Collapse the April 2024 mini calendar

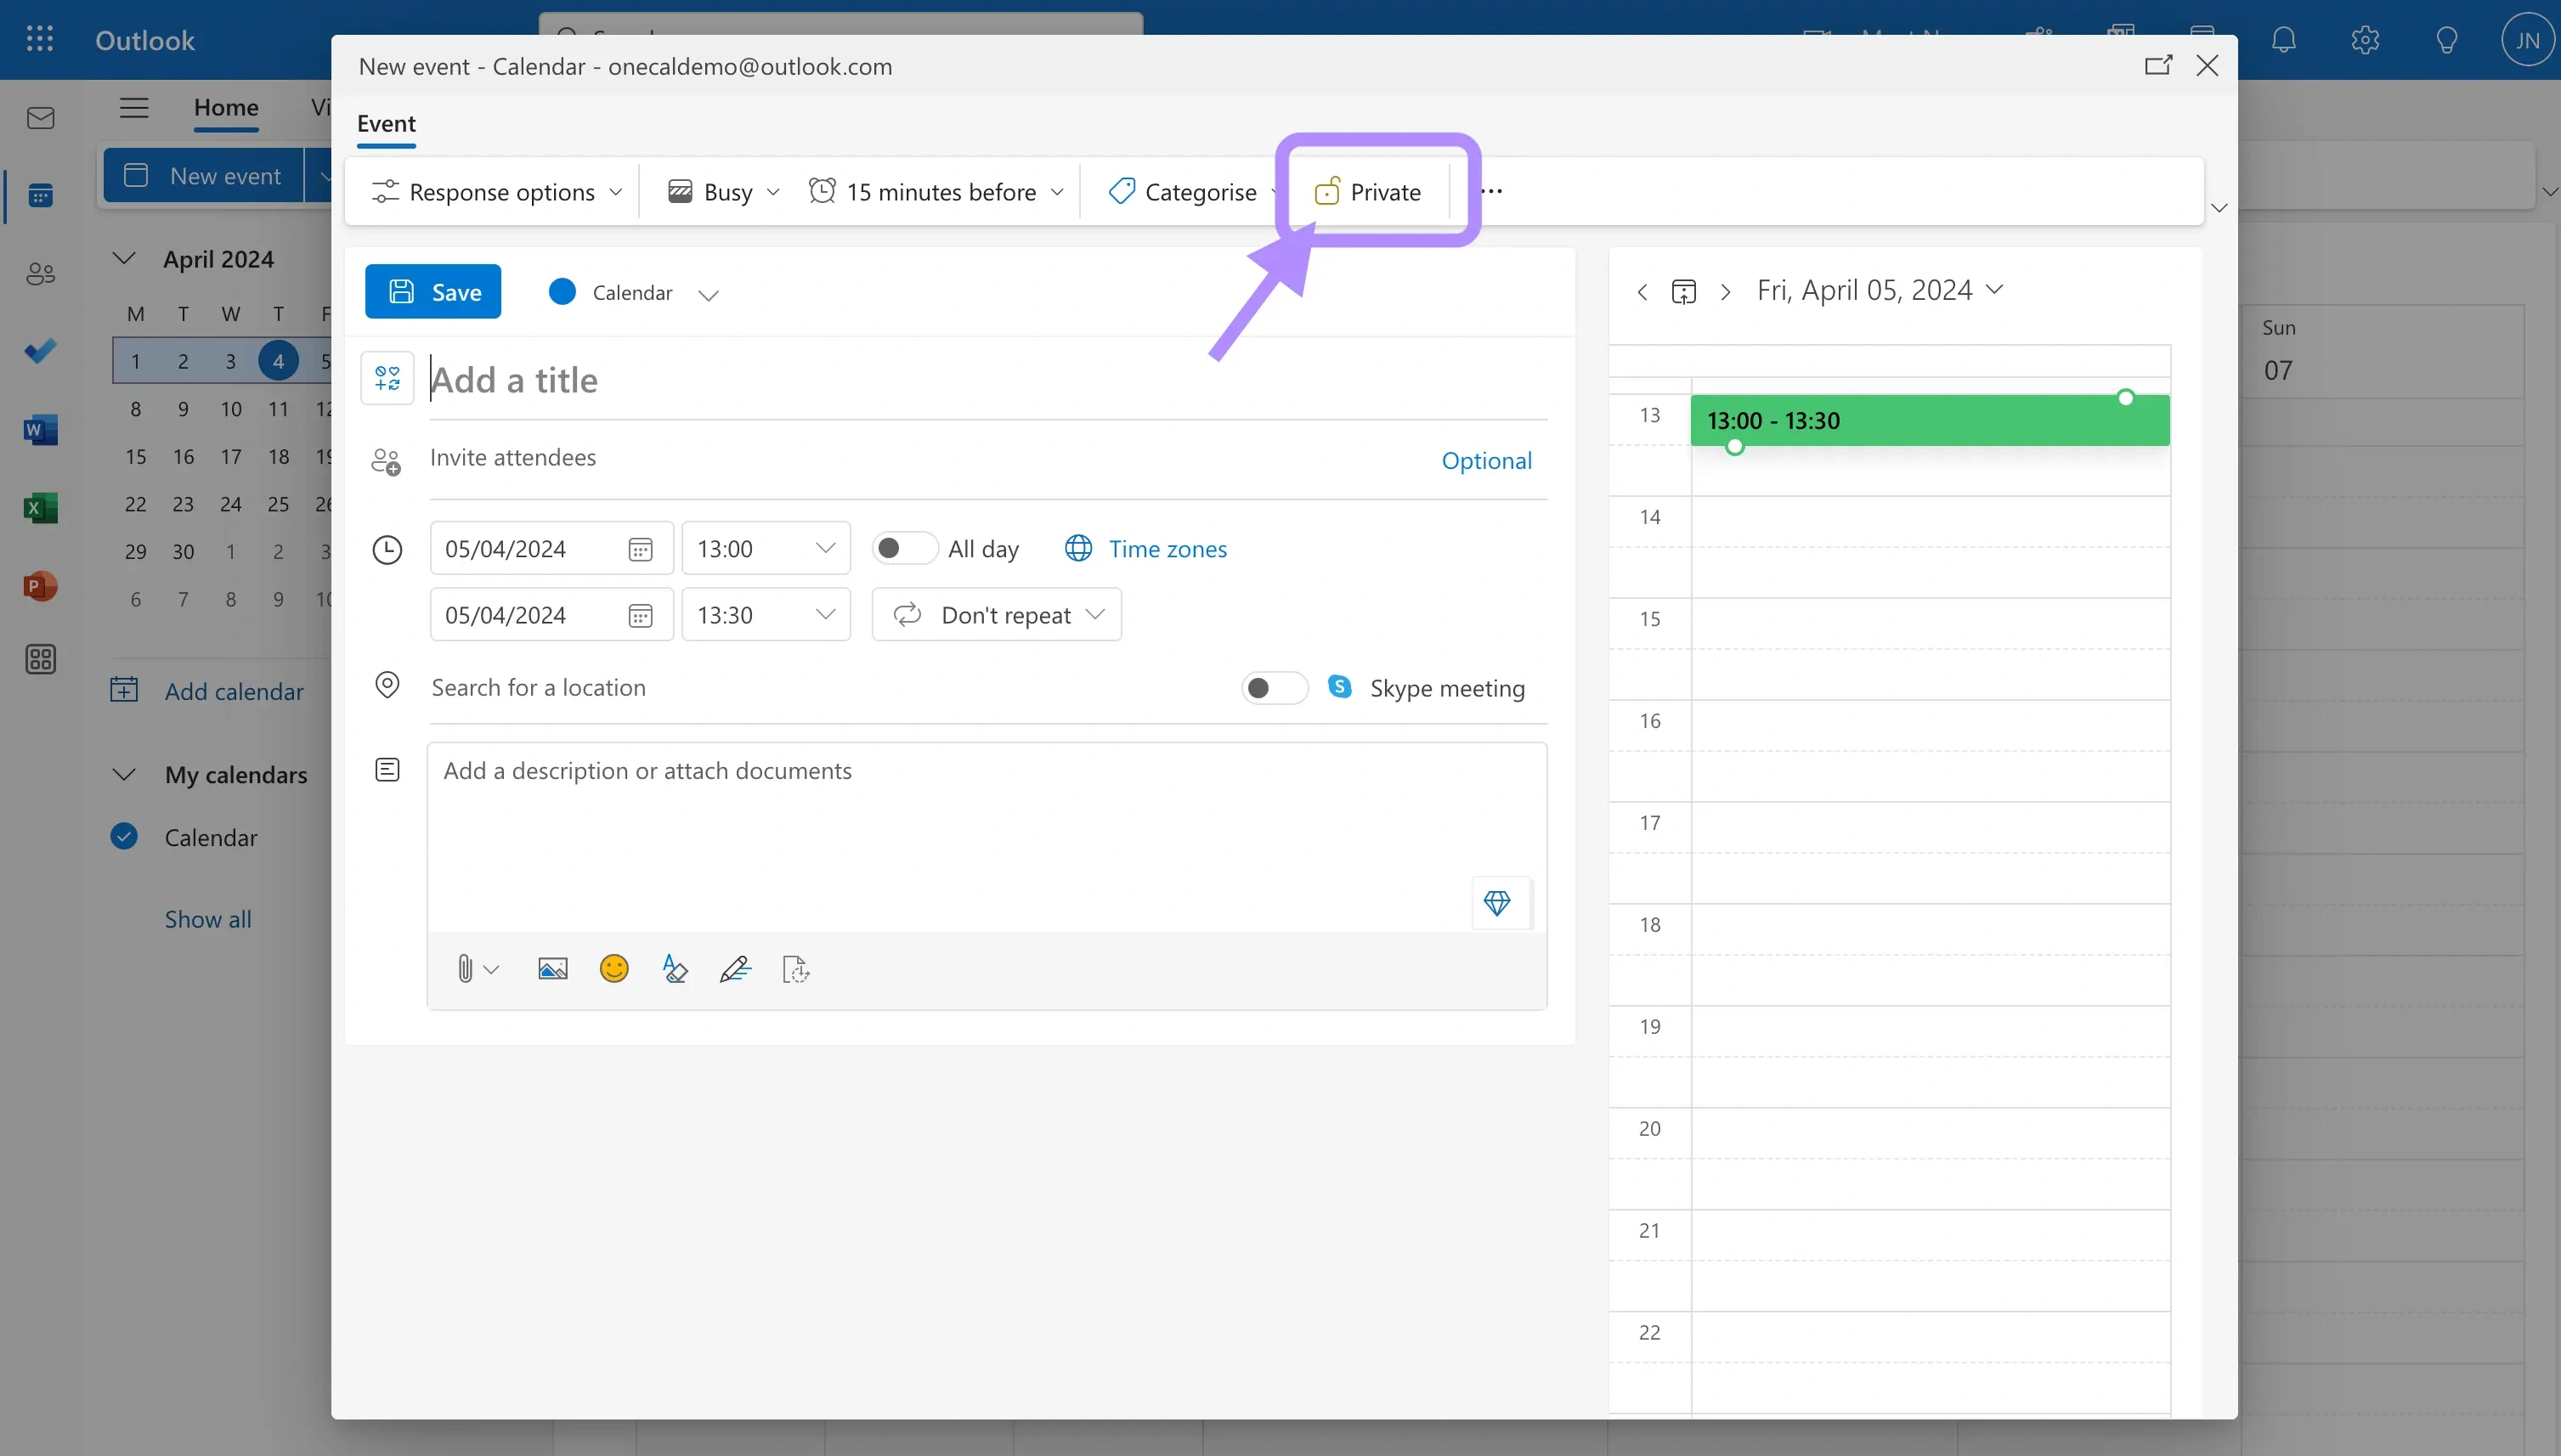point(123,258)
